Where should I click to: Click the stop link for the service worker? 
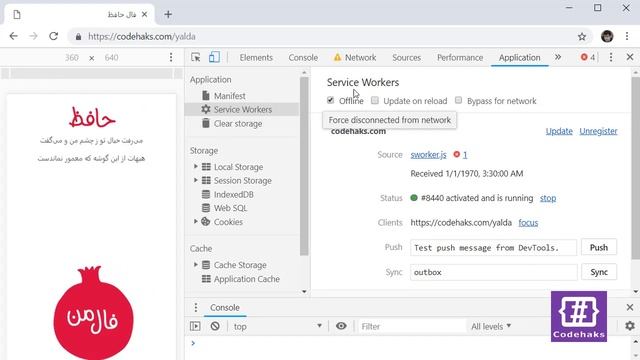coord(548,198)
